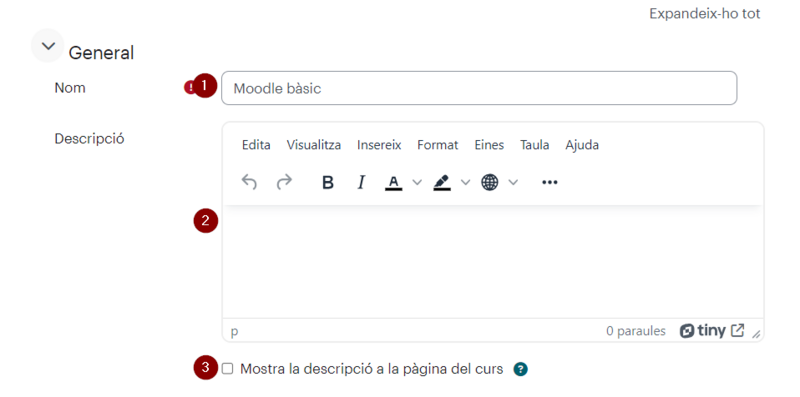Toggle bold formatting in the editor
Image resolution: width=800 pixels, height=397 pixels.
click(328, 182)
